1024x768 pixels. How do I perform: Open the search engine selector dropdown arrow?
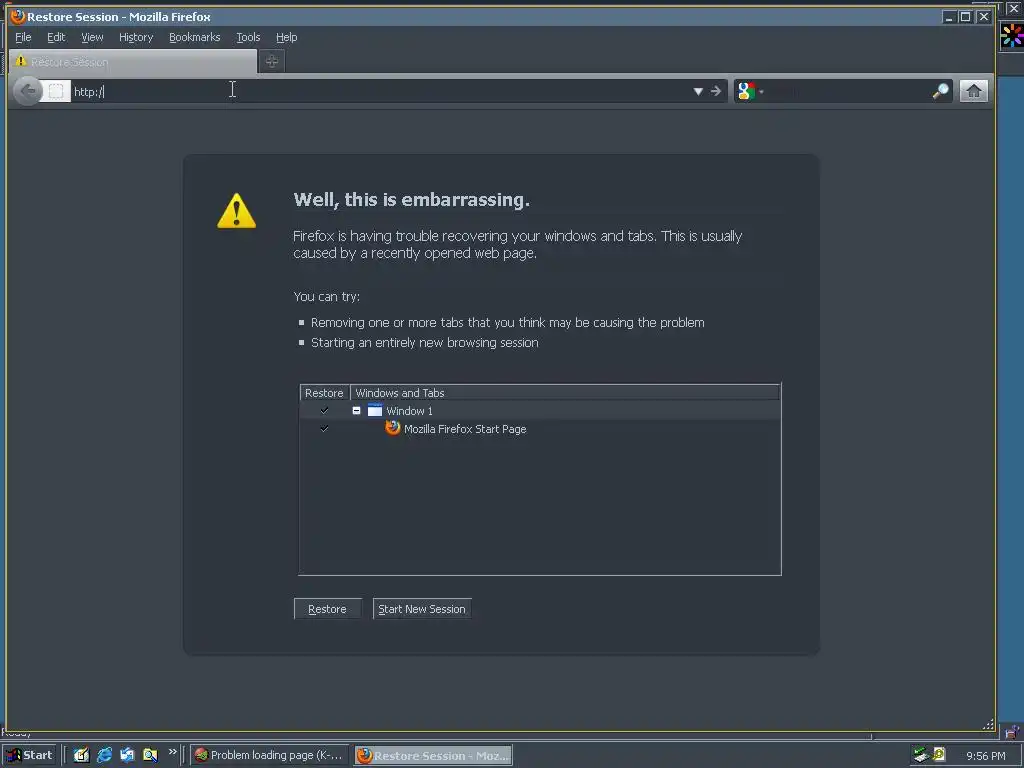point(761,91)
